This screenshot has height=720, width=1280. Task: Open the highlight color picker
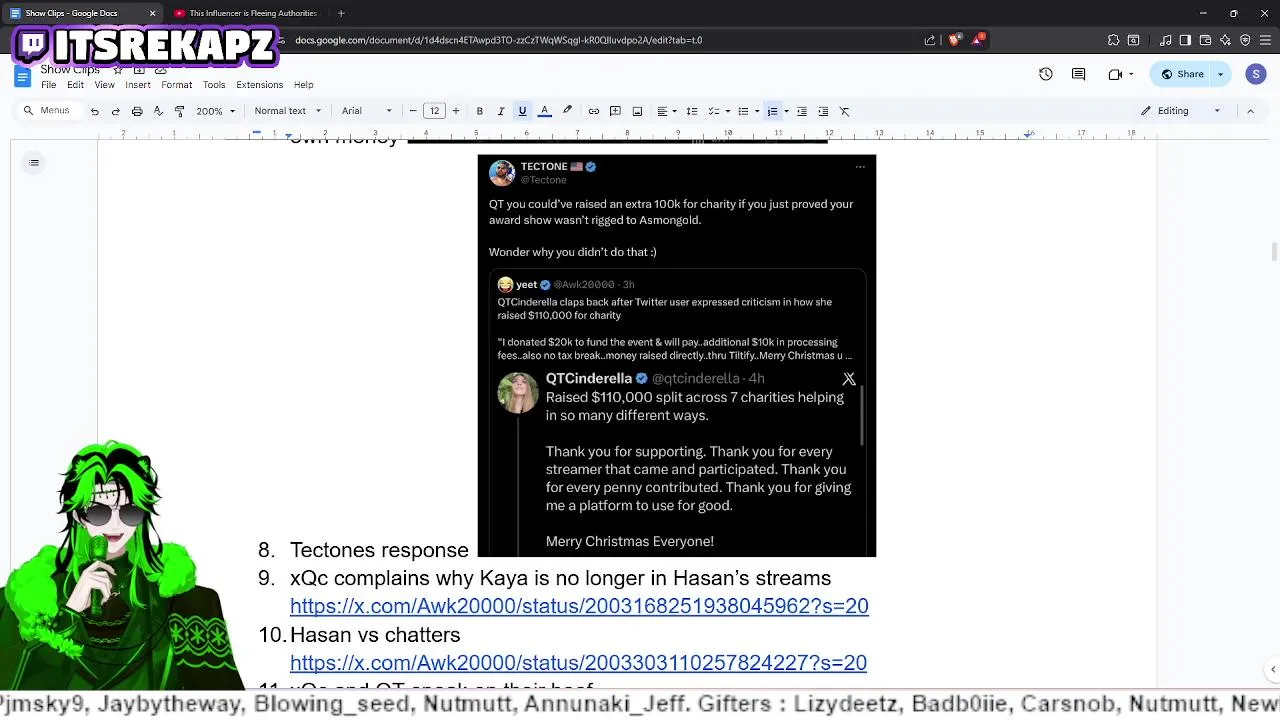[x=567, y=111]
